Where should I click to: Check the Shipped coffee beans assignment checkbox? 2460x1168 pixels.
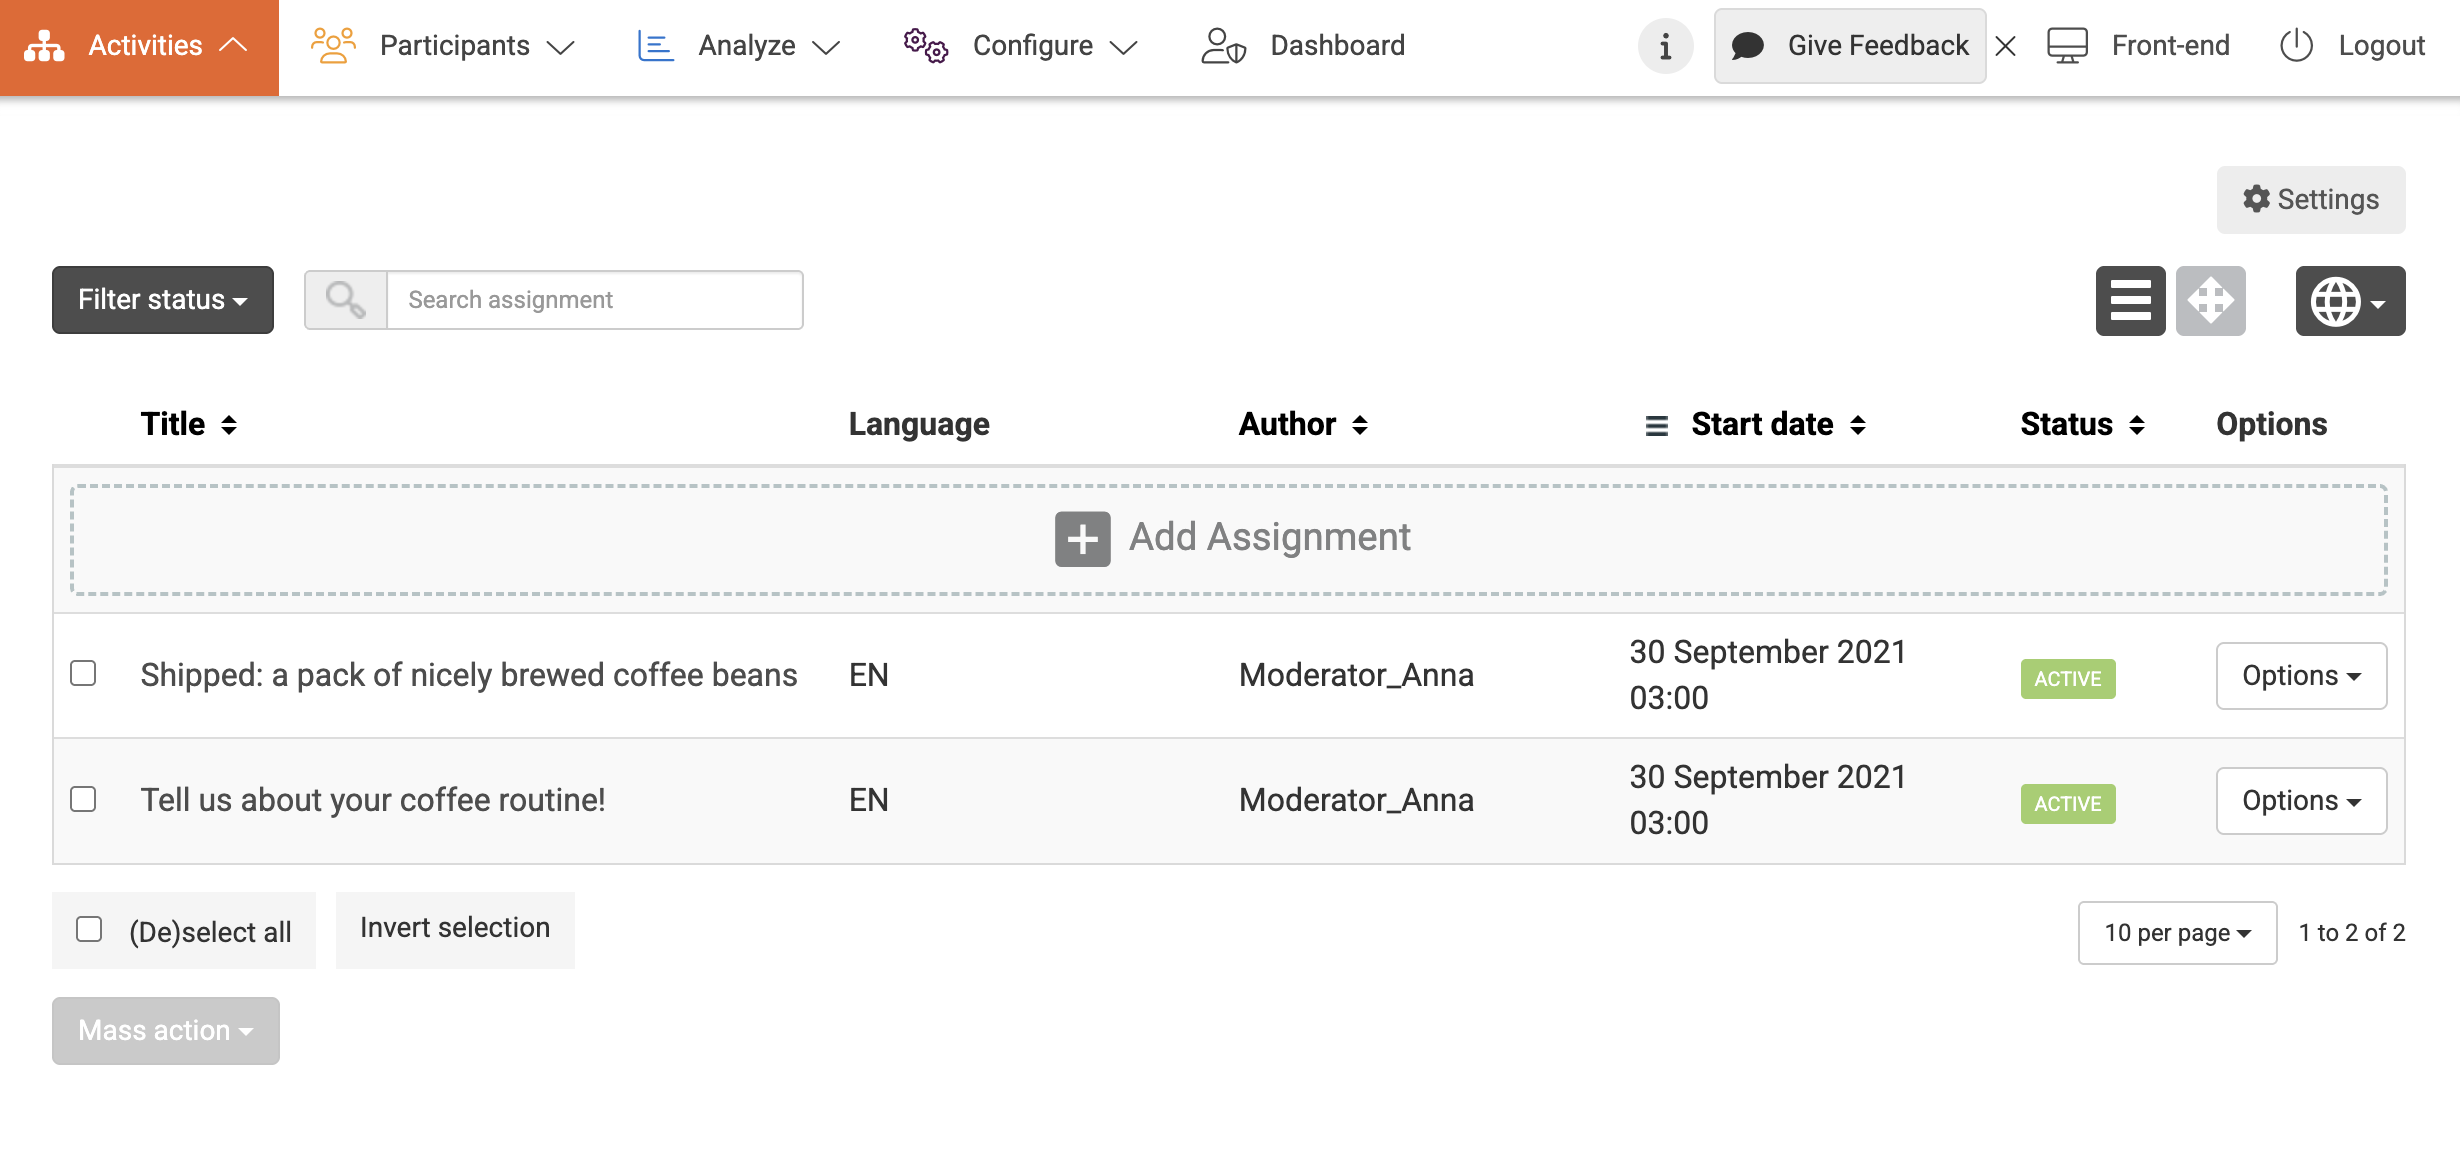pyautogui.click(x=83, y=673)
